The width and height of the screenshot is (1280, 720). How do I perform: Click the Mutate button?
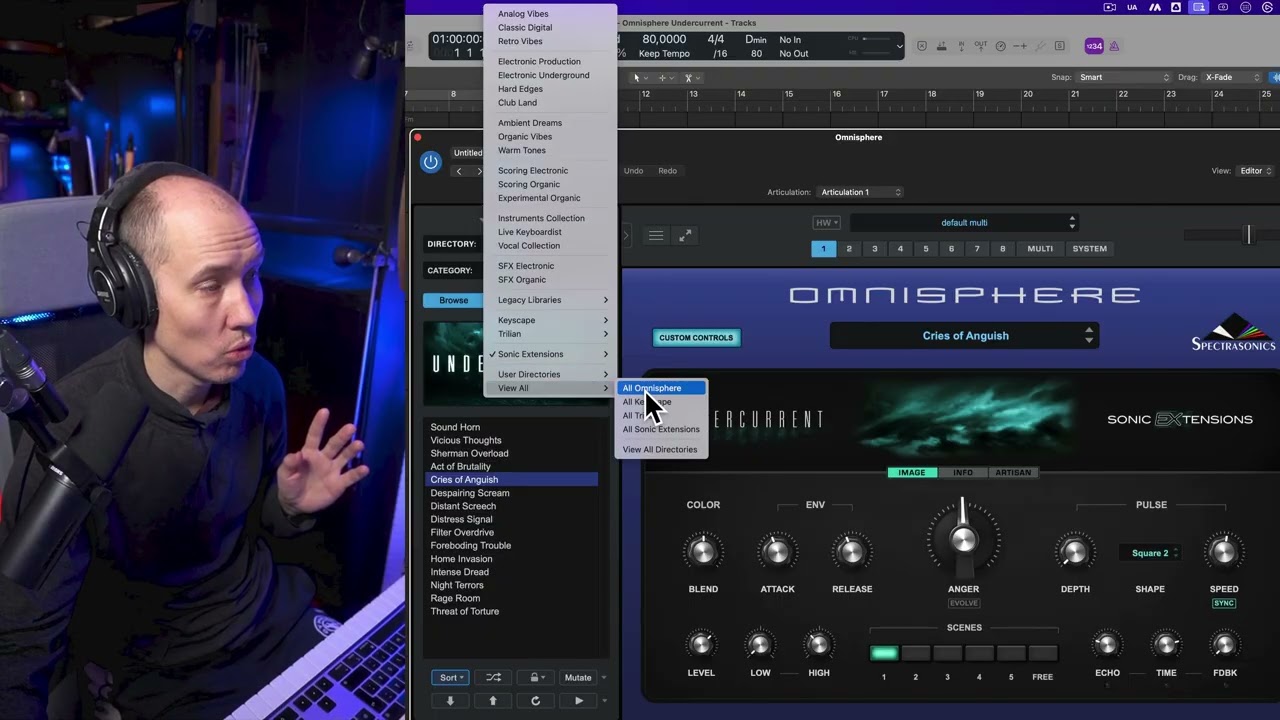[x=578, y=677]
